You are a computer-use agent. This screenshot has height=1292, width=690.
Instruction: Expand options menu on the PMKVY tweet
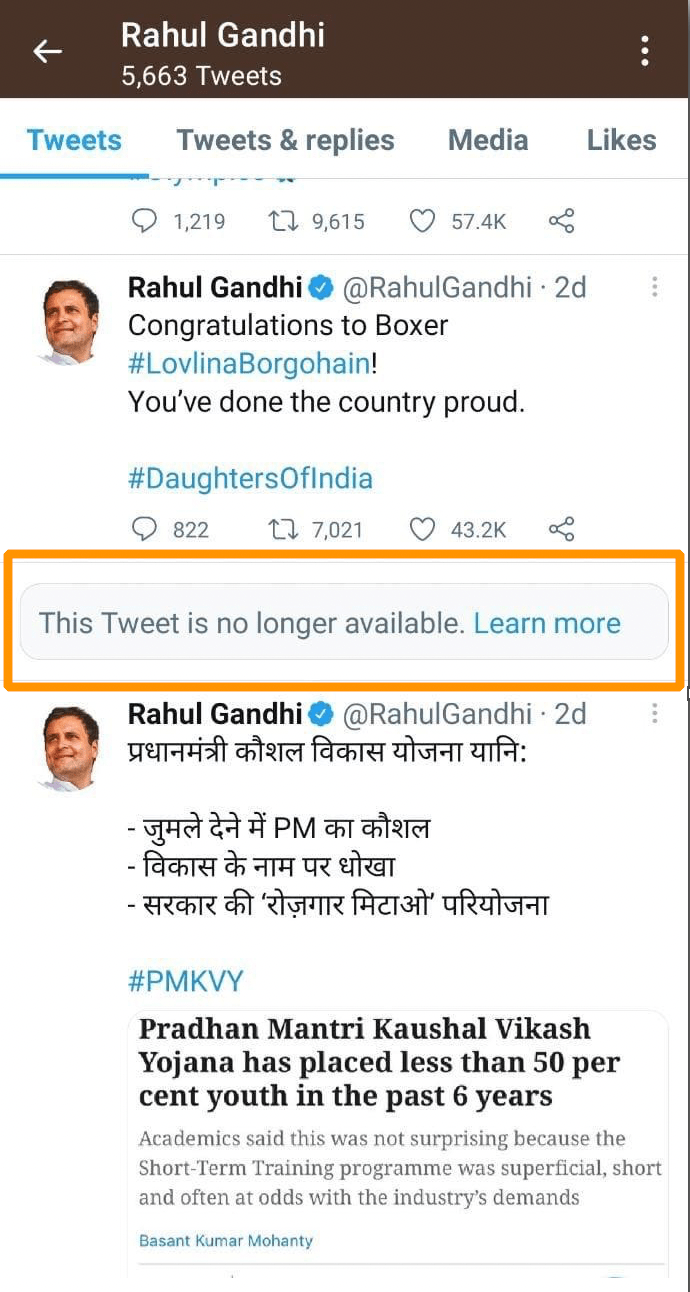(655, 713)
